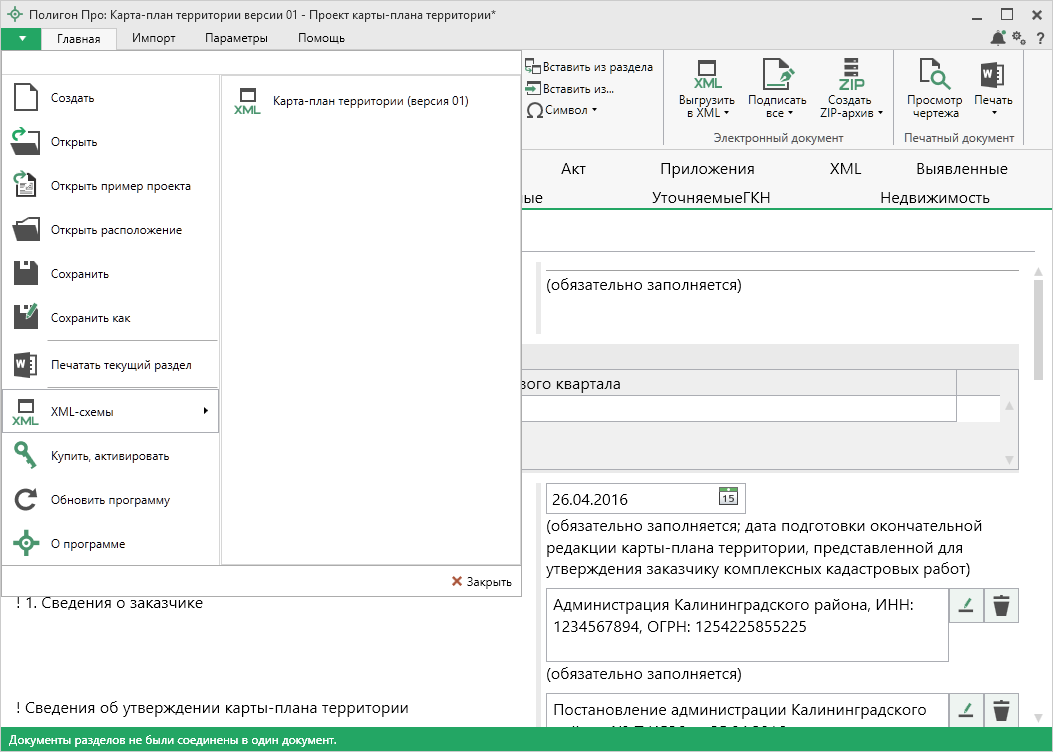Open project via Открыть folder icon
The height and width of the screenshot is (752, 1053).
point(26,142)
